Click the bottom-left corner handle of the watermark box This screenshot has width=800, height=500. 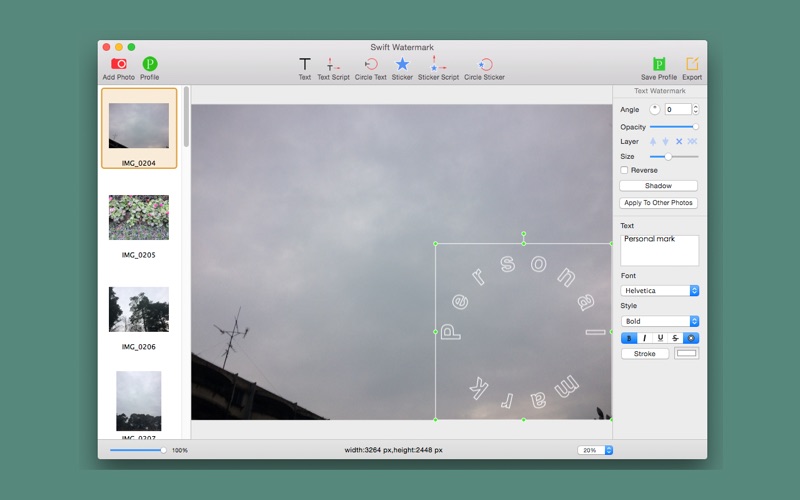[x=435, y=420]
